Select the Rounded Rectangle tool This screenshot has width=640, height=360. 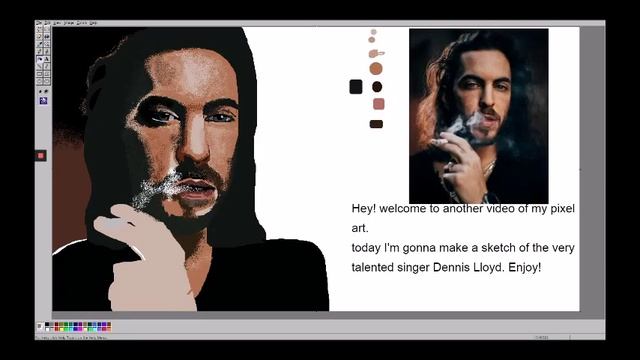pyautogui.click(x=47, y=81)
